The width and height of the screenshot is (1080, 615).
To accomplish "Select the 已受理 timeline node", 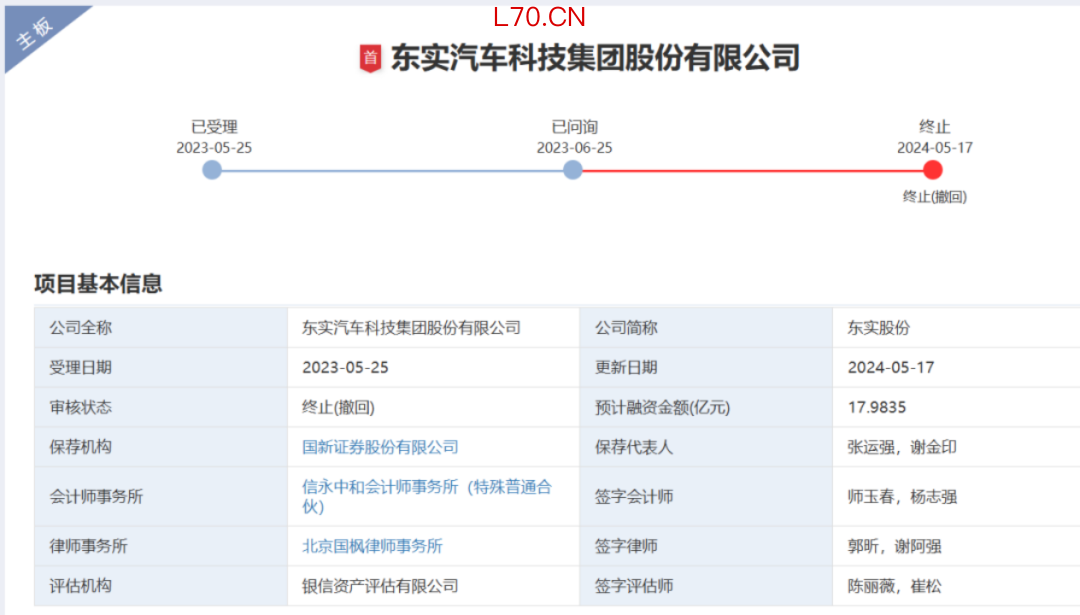I will (x=212, y=170).
